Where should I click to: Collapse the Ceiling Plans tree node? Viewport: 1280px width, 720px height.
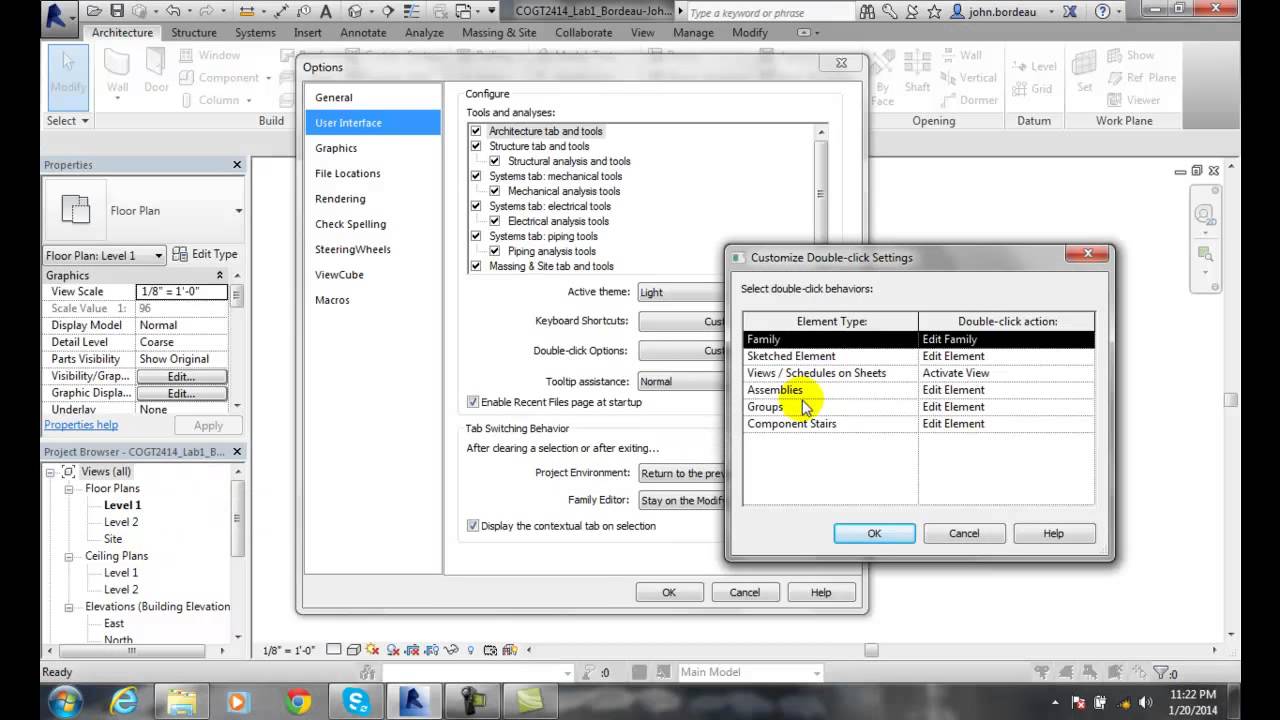pyautogui.click(x=69, y=556)
